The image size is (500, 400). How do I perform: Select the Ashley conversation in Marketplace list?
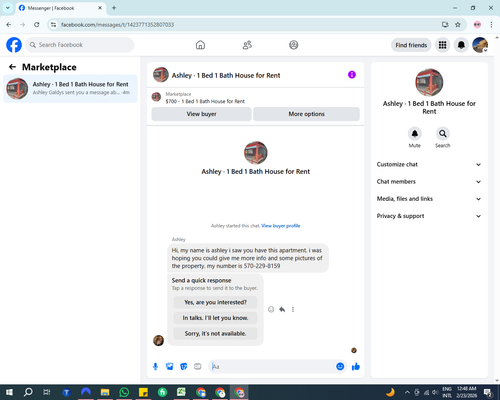pos(70,89)
